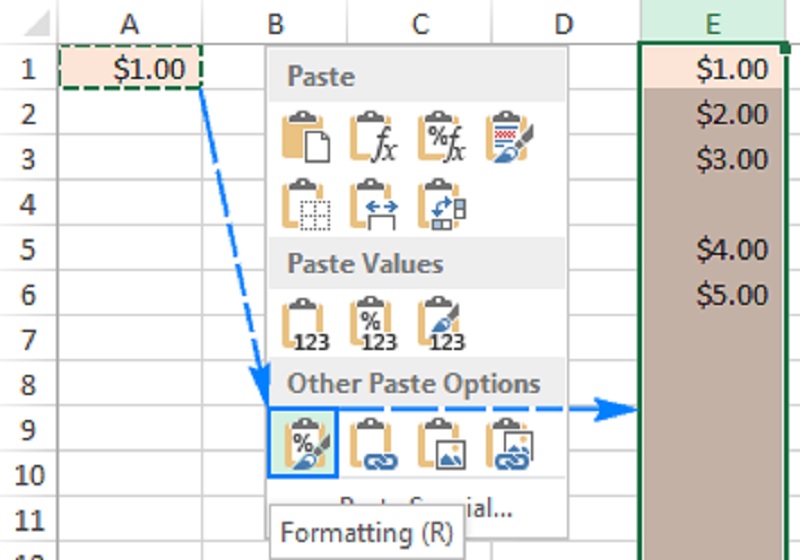Screen dimensions: 800x560
Task: Click the standard Paste clipboard icon
Action: coord(305,137)
